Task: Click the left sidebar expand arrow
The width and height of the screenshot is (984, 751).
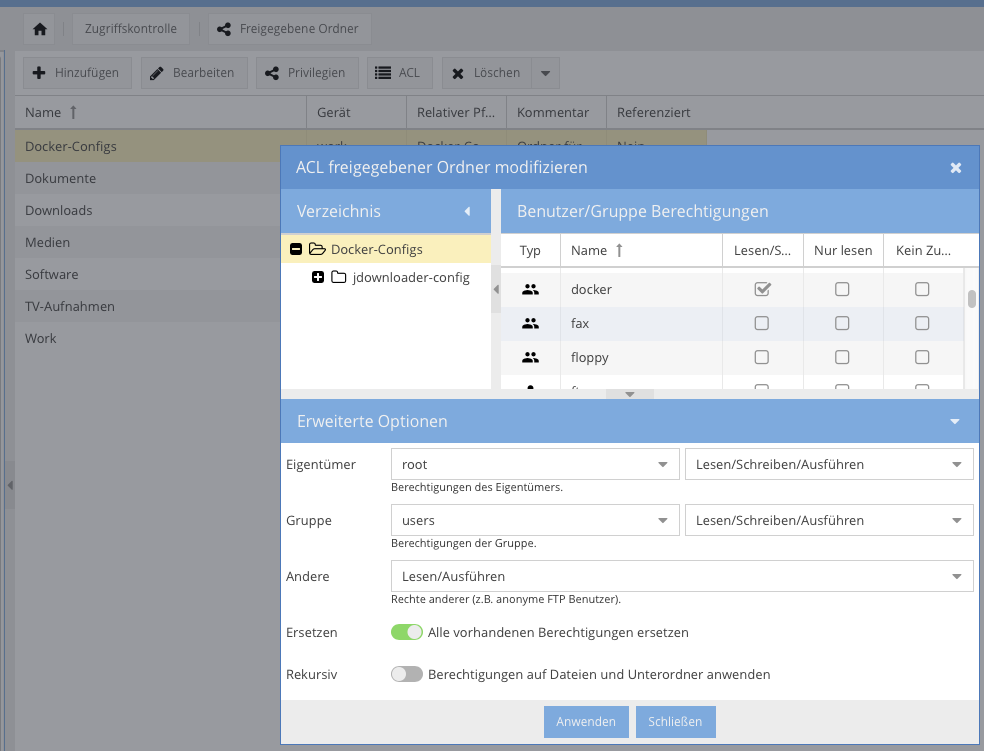Action: coord(10,485)
